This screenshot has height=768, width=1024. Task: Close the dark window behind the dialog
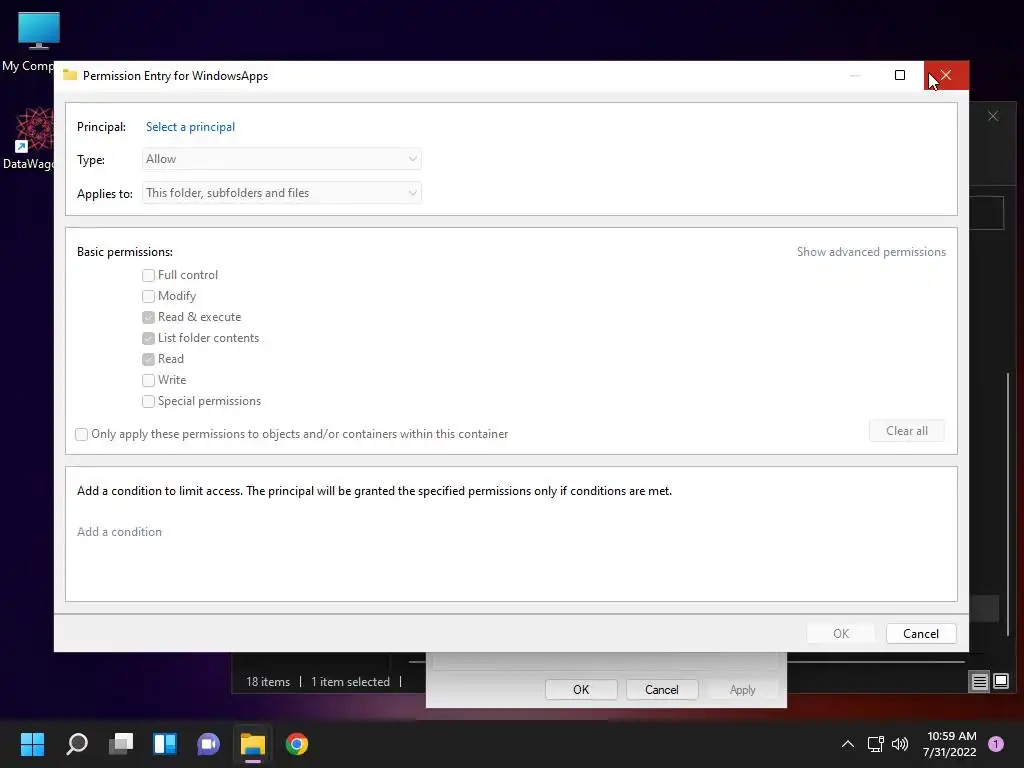pos(993,116)
